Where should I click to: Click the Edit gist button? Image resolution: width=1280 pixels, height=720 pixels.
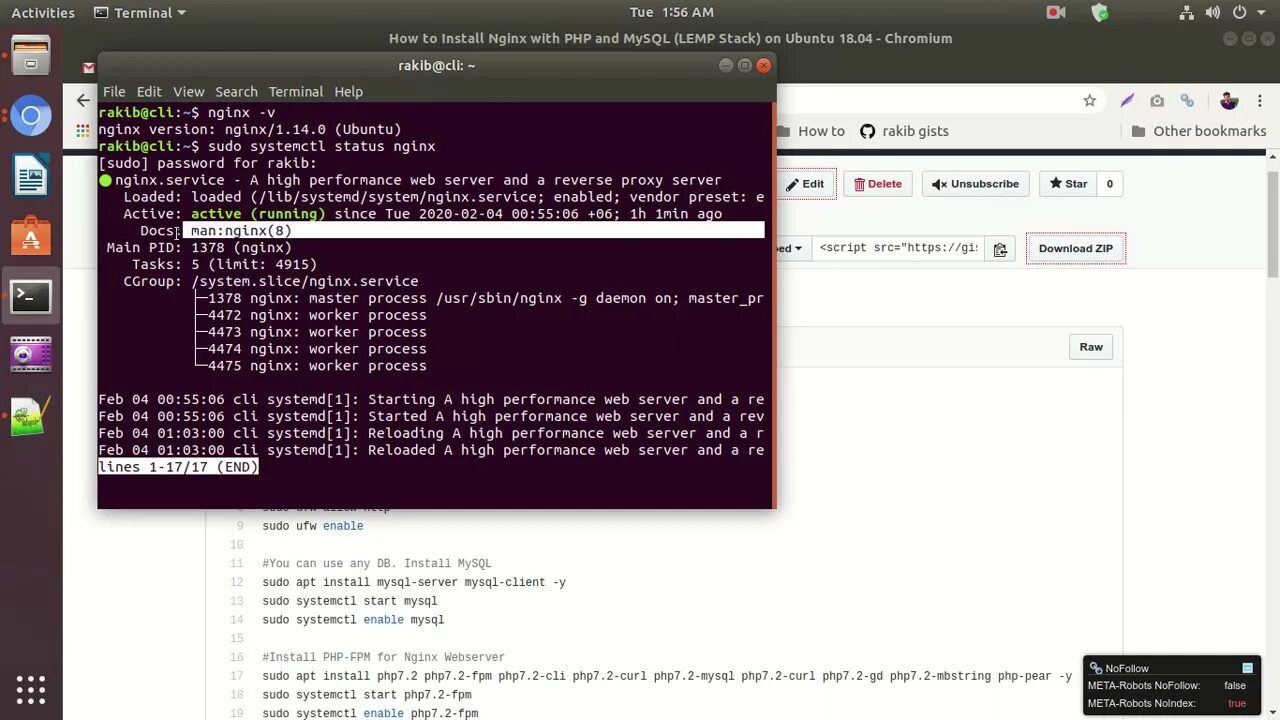(x=806, y=184)
